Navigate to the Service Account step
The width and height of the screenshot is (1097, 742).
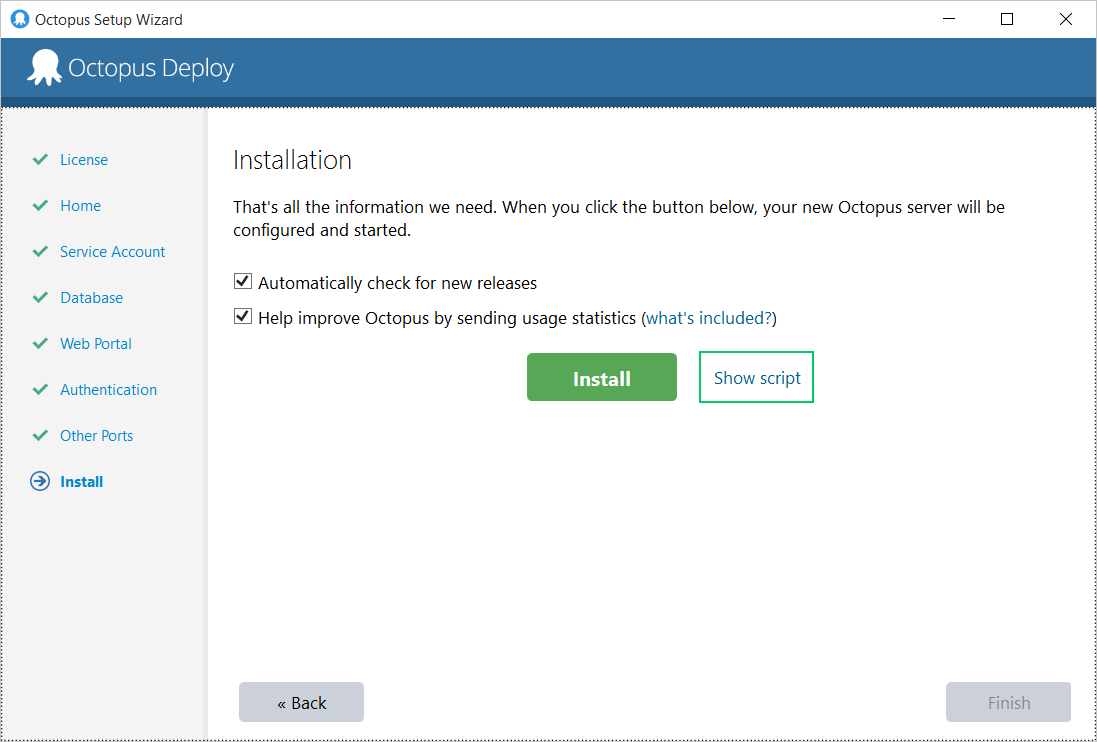pos(112,252)
